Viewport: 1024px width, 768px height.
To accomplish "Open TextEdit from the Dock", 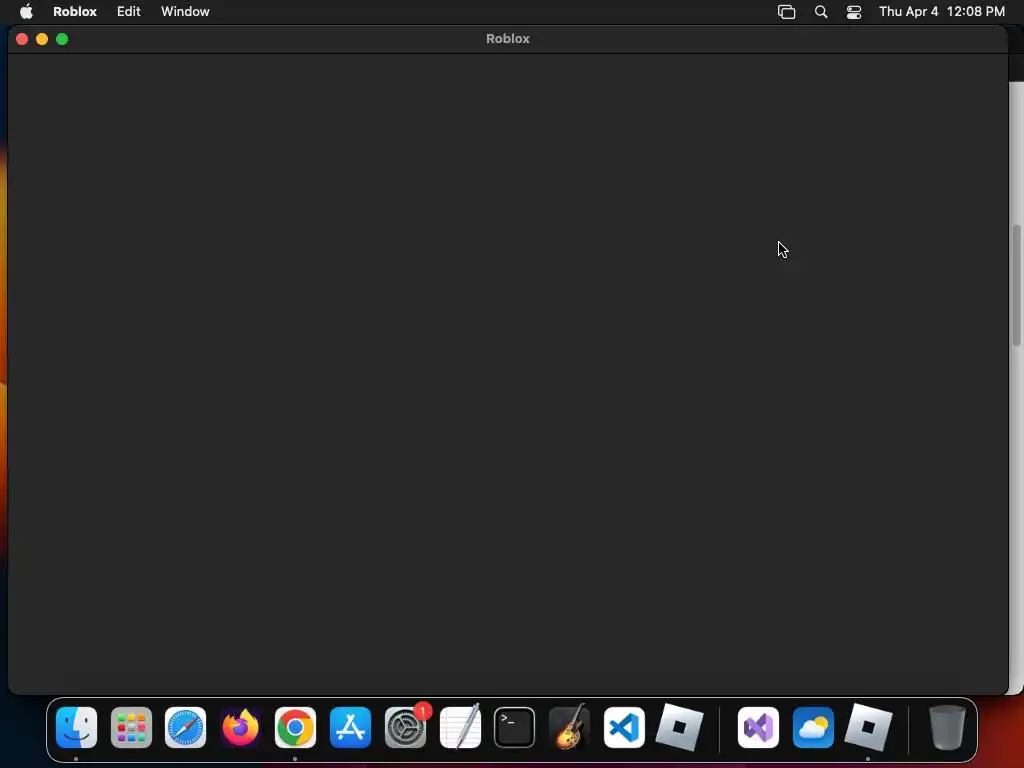I will (x=460, y=727).
